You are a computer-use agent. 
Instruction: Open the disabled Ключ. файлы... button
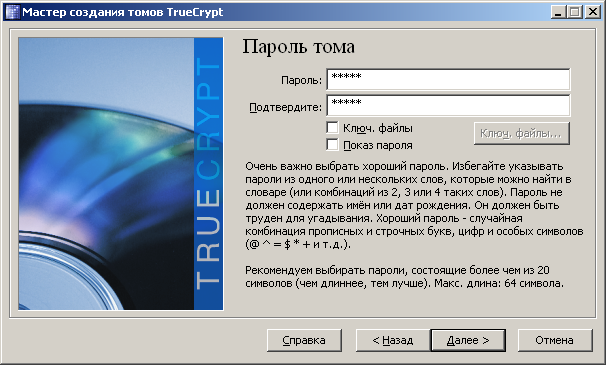click(x=522, y=133)
